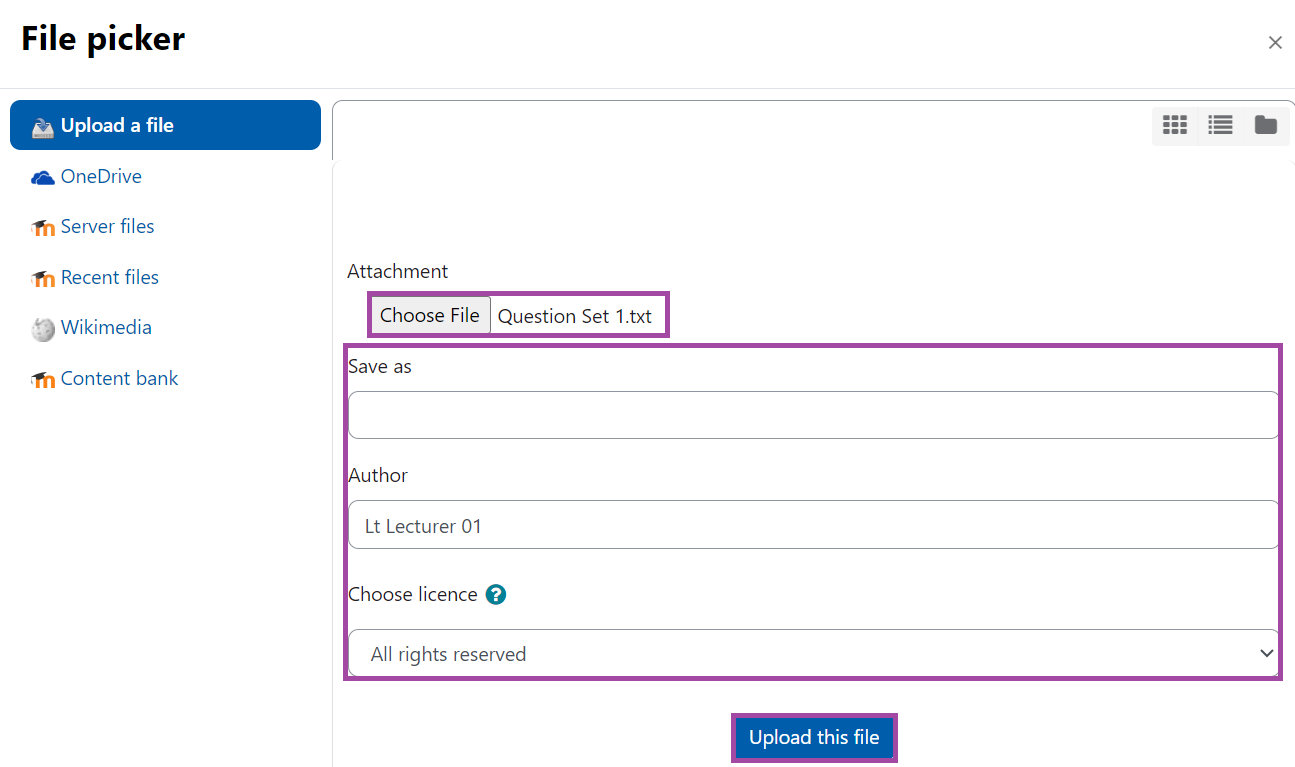Click the Author label
Image resolution: width=1295 pixels, height=767 pixels.
[378, 476]
